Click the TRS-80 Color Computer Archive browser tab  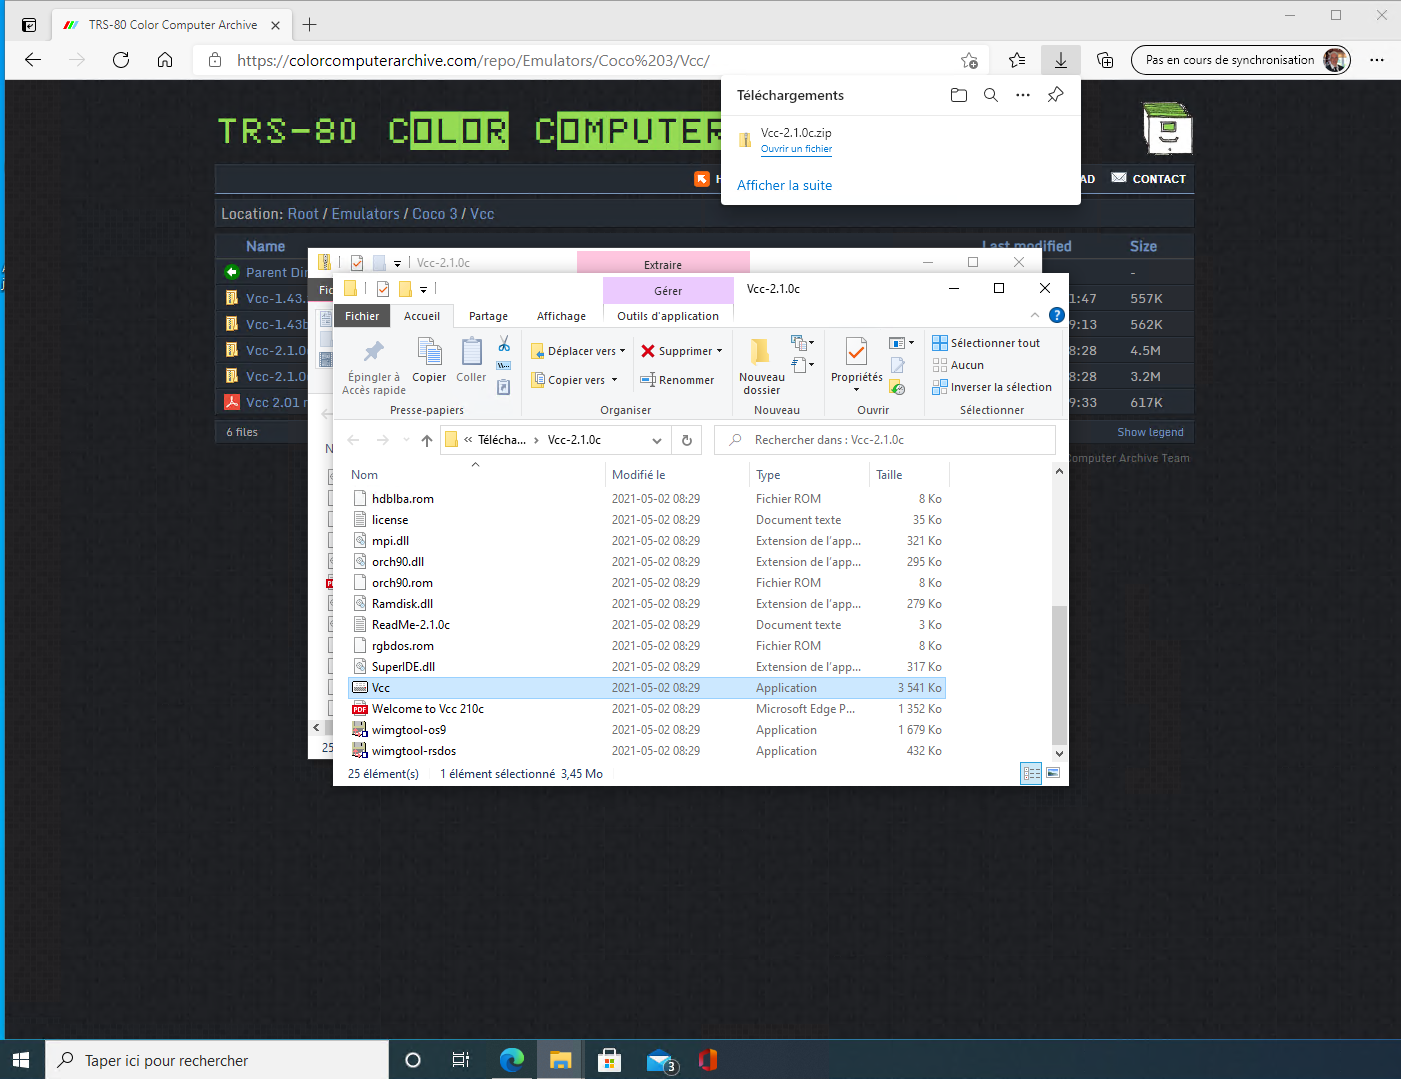tap(170, 25)
